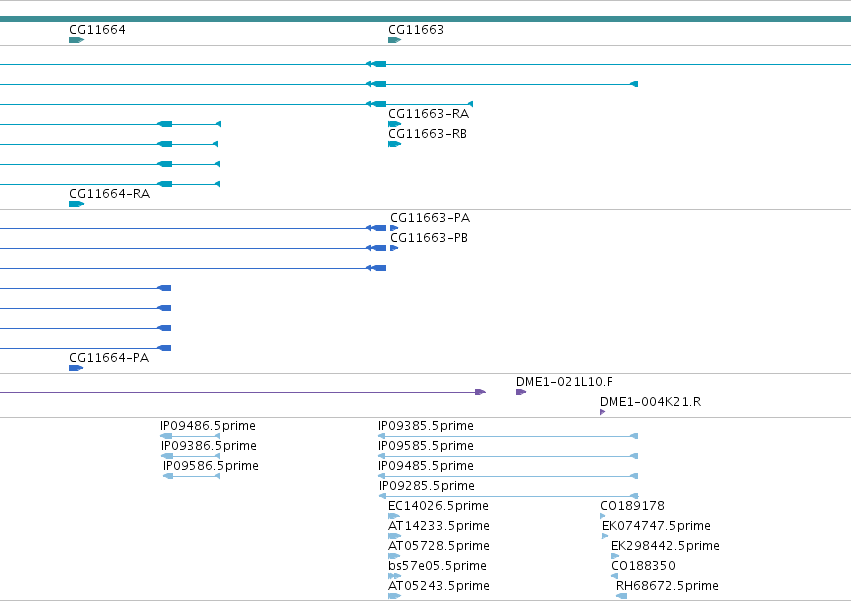This screenshot has height=601, width=851.
Task: Select the AT05728.5prime arrow glyph
Action: 394,556
